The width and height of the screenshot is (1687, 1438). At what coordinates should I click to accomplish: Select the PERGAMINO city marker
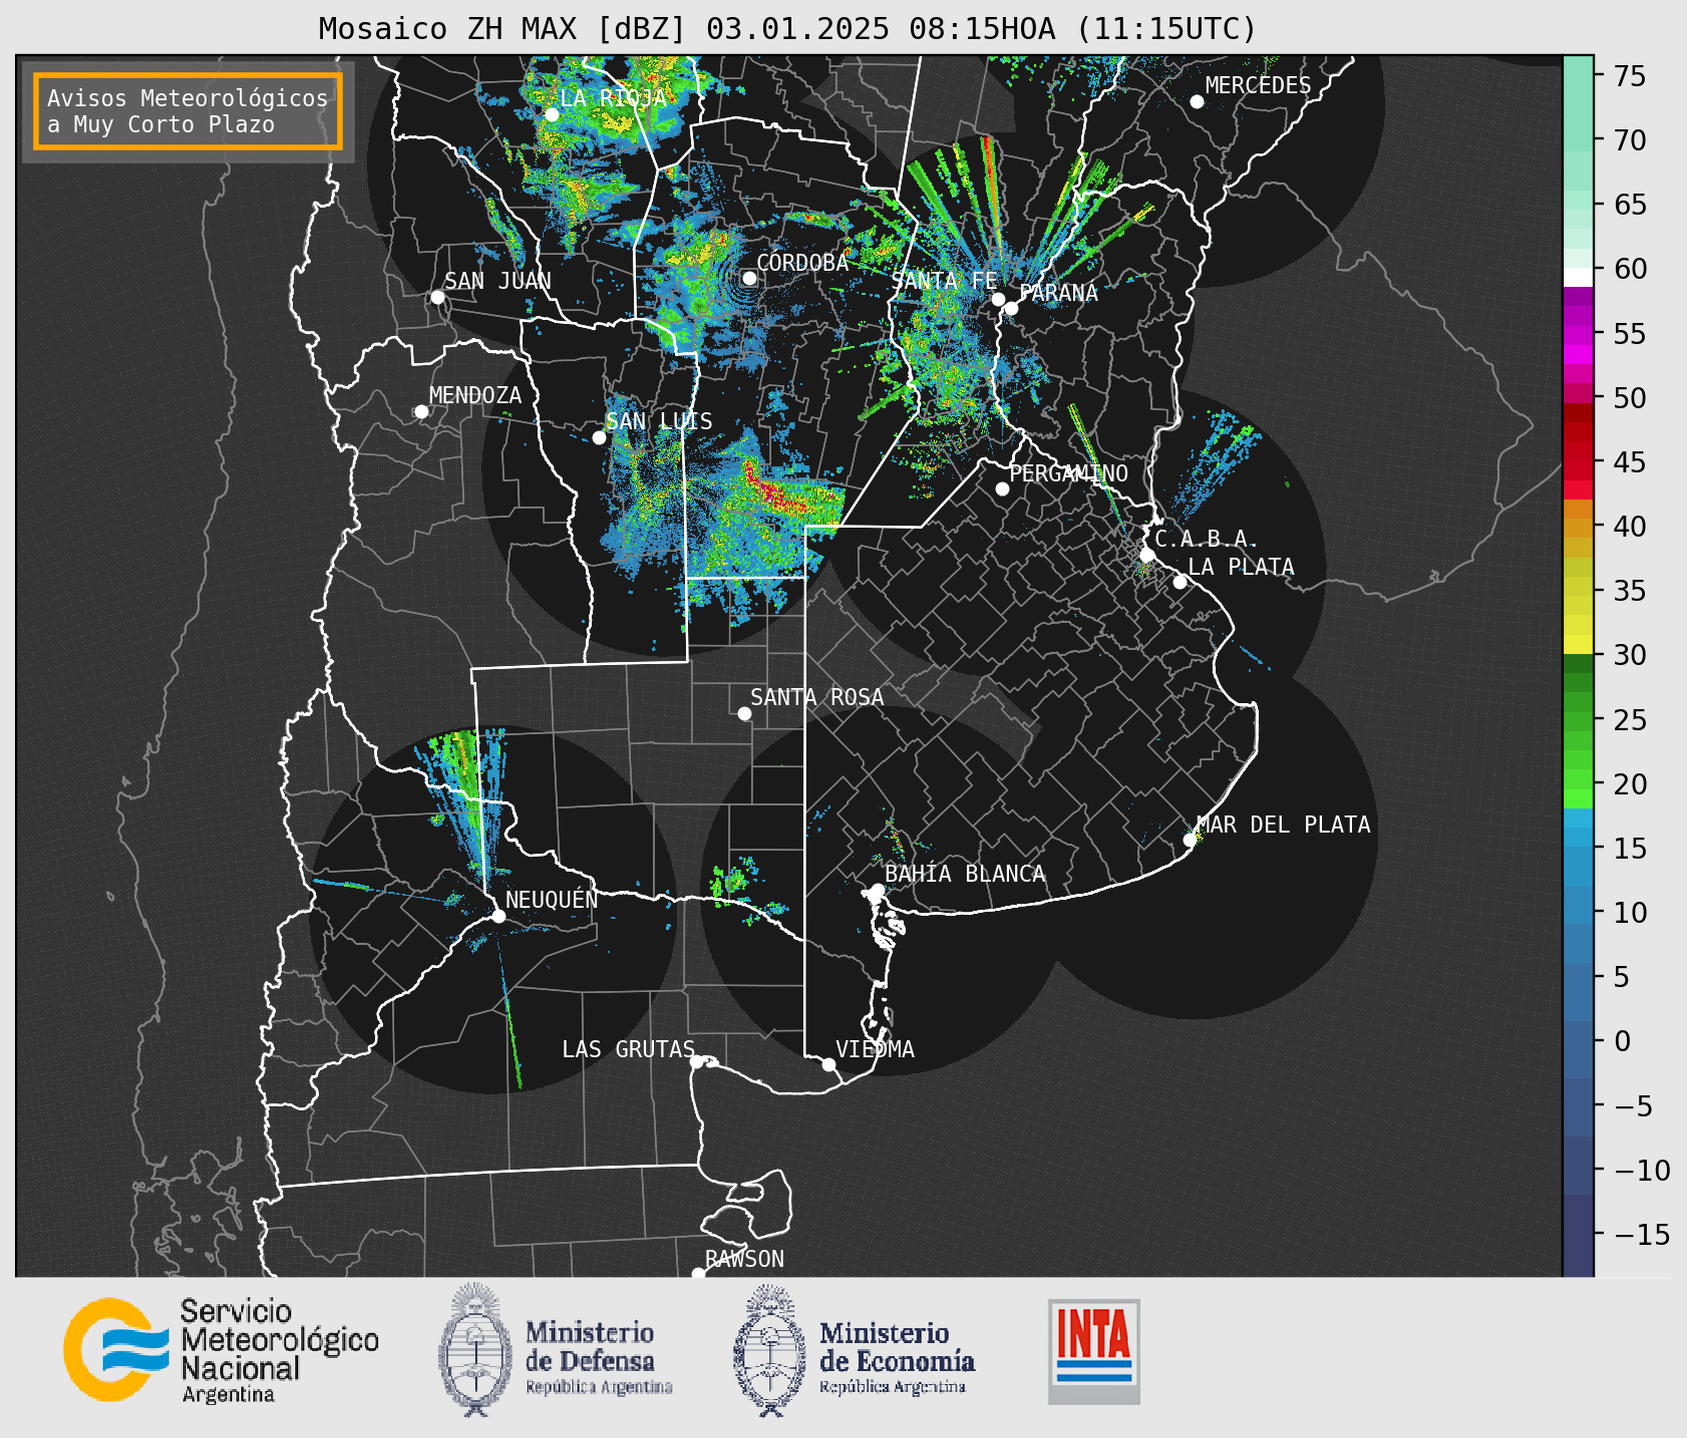[1002, 489]
